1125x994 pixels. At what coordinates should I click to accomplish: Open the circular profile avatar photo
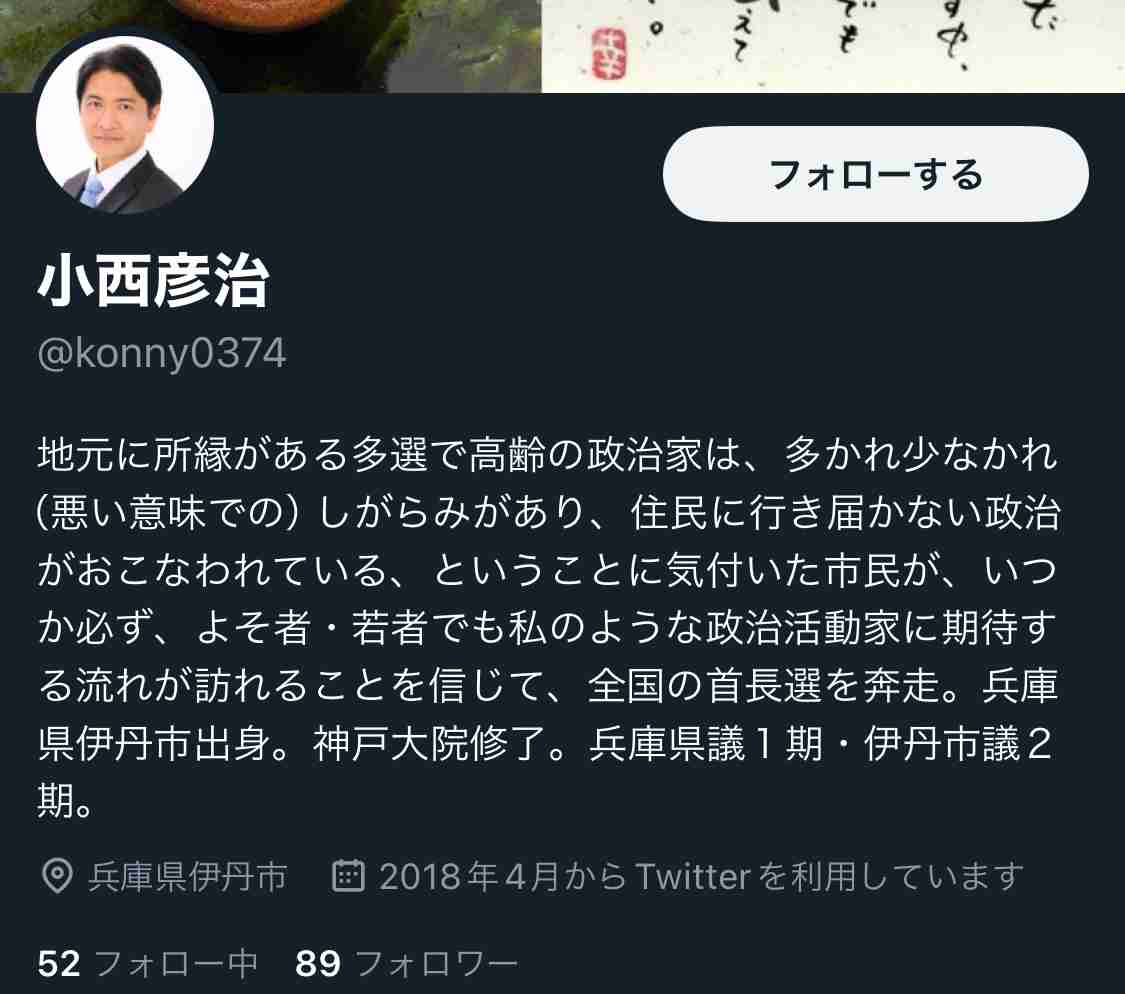(125, 124)
